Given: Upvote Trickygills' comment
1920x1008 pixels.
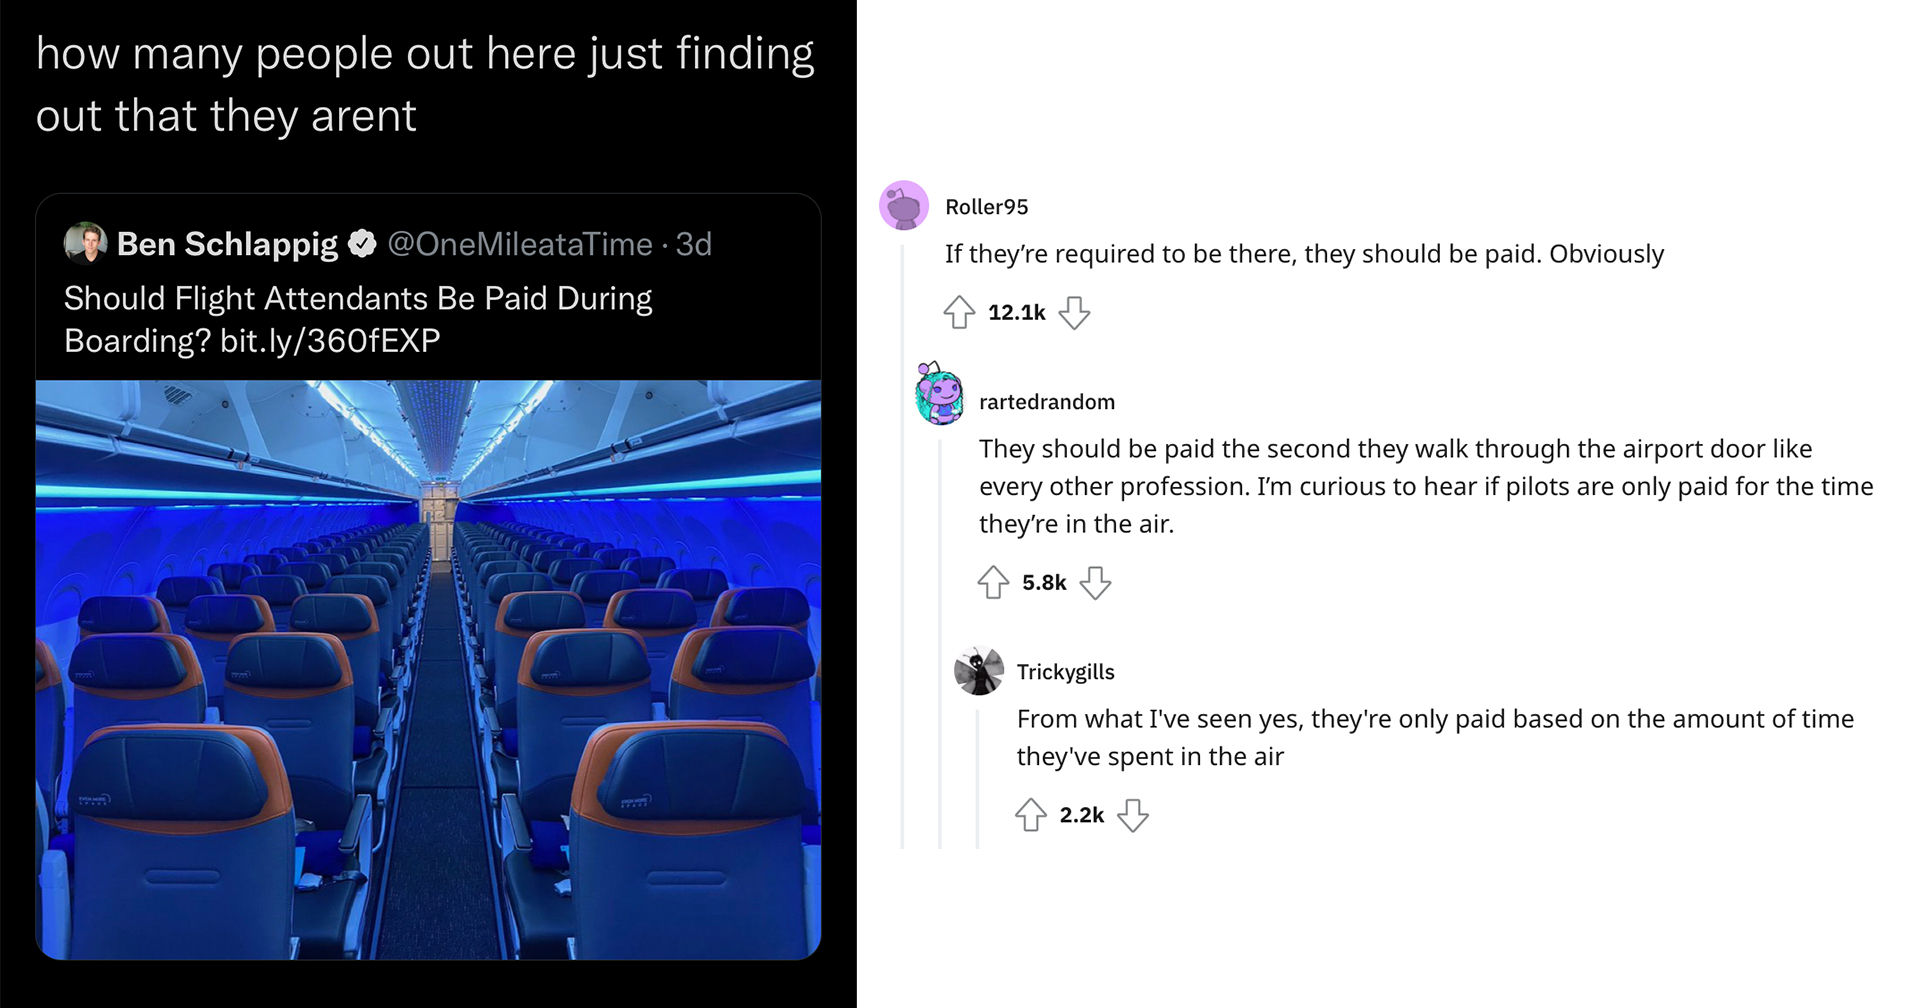Looking at the screenshot, I should pyautogui.click(x=1031, y=815).
